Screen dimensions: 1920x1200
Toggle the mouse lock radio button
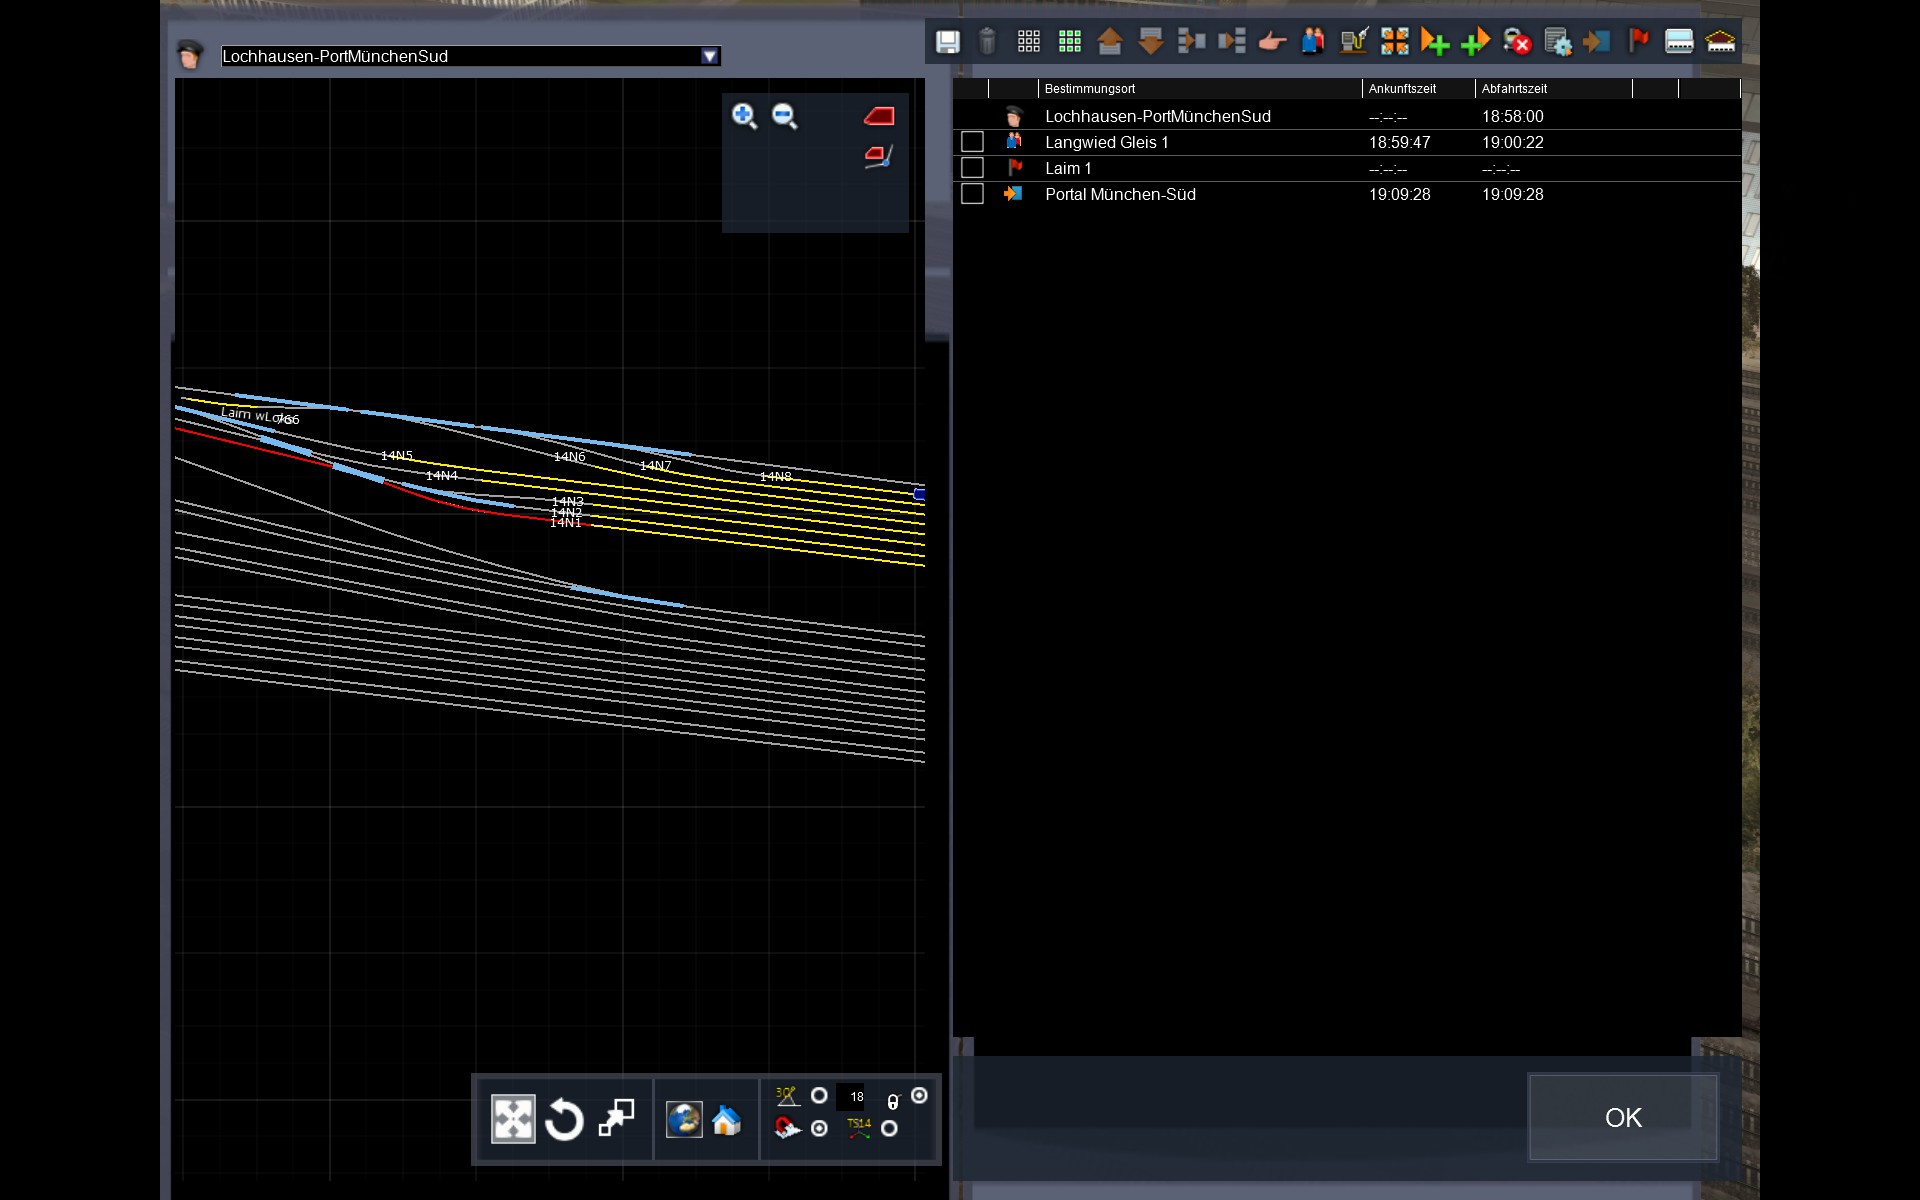tap(919, 1095)
